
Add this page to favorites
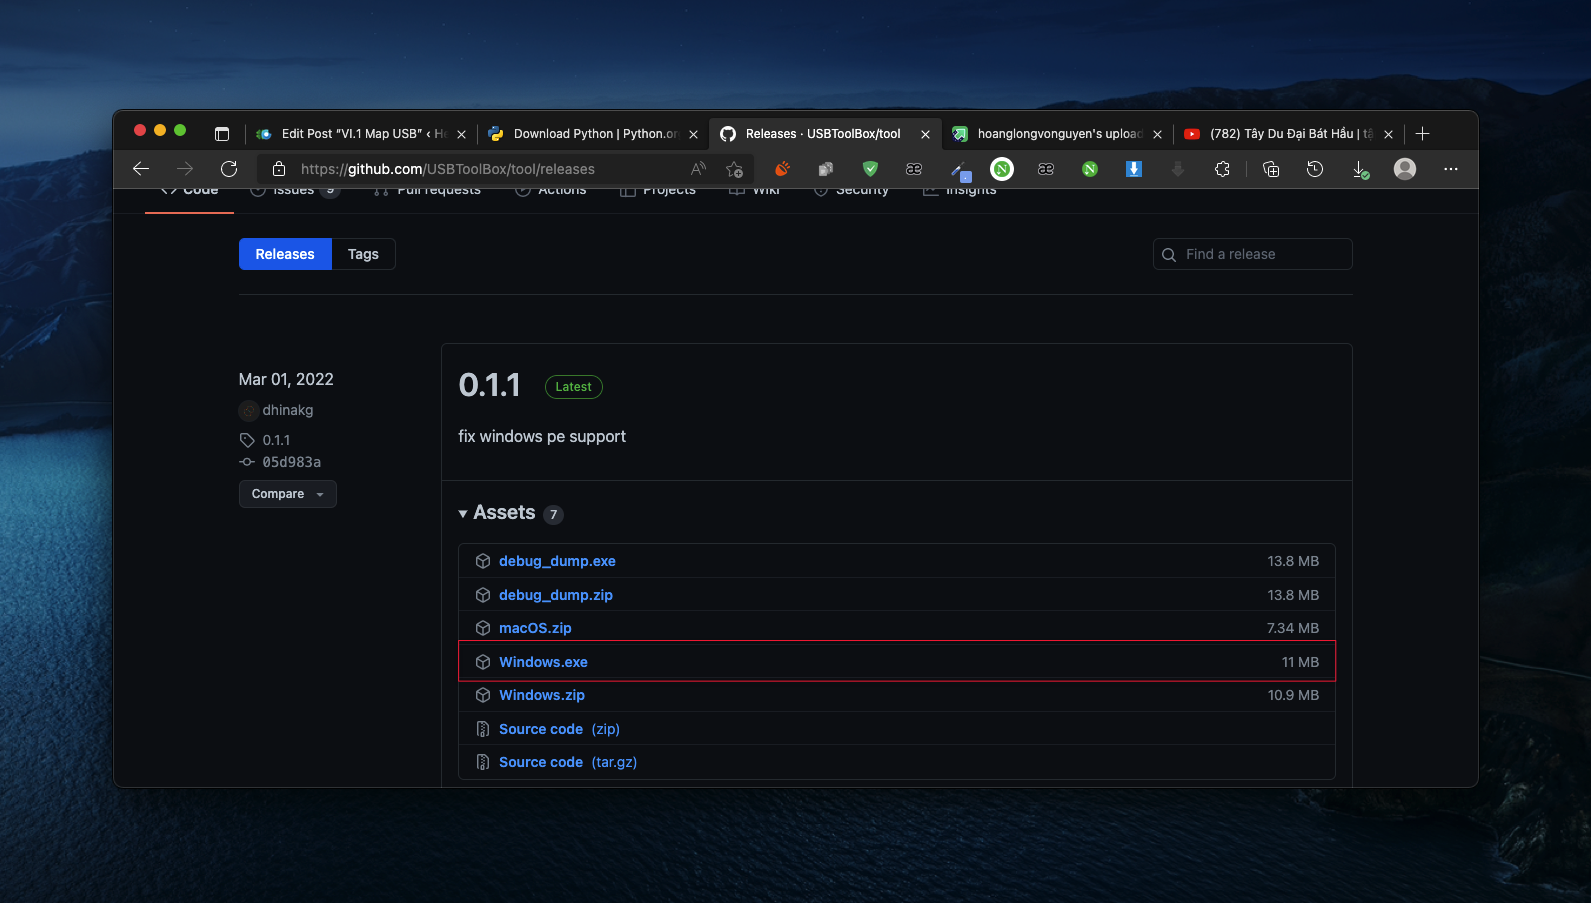click(x=735, y=169)
